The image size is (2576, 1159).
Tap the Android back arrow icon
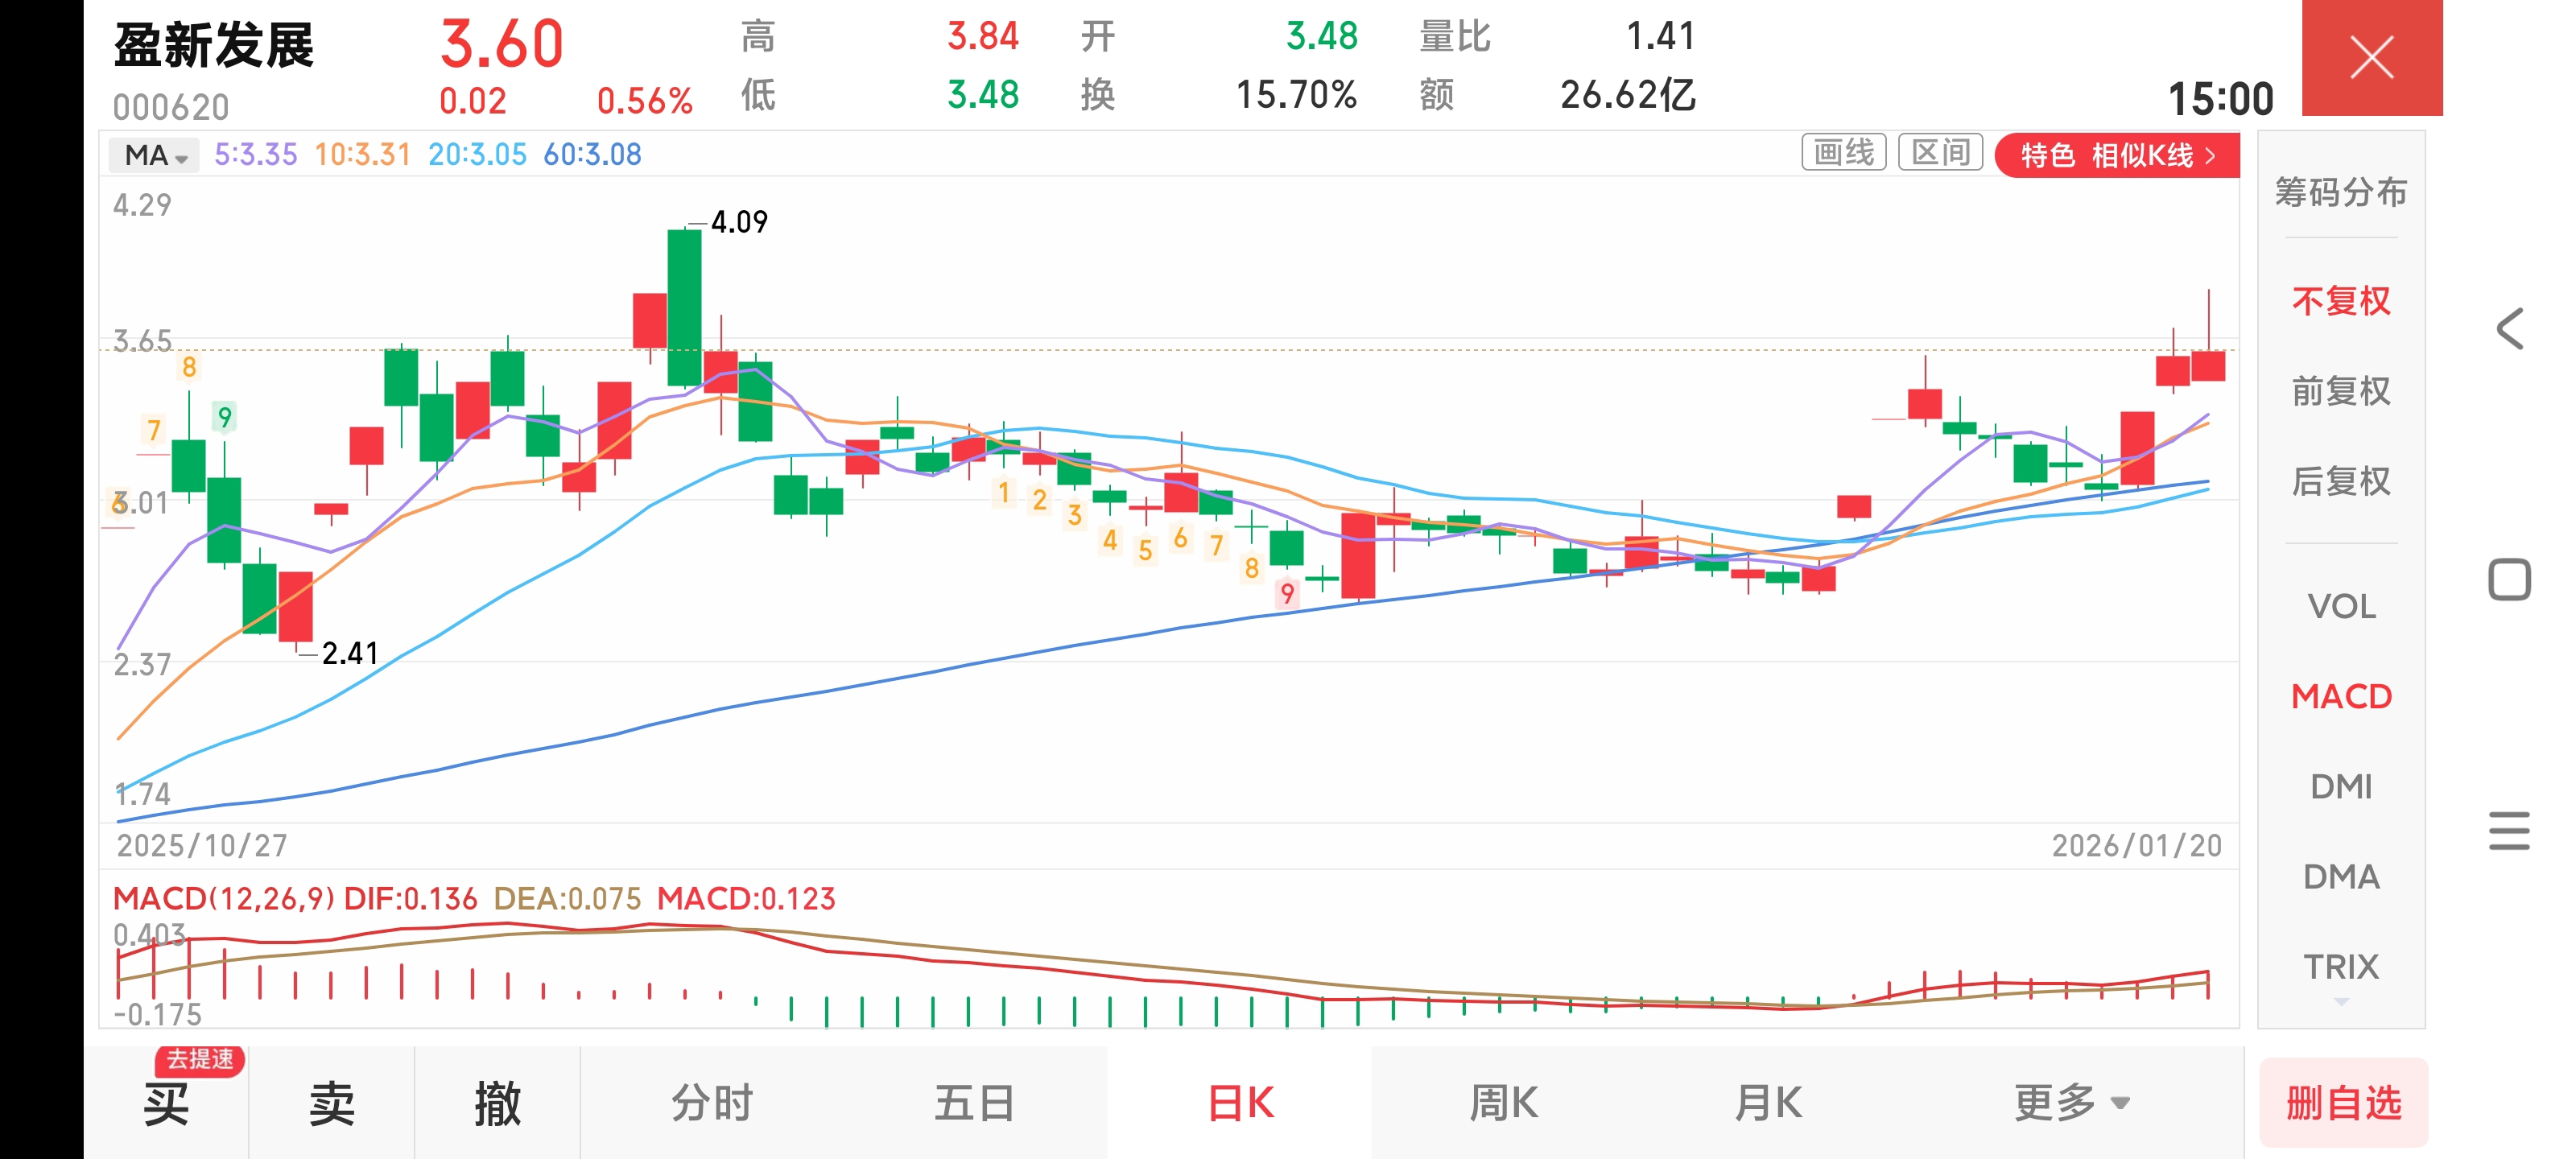tap(2509, 329)
